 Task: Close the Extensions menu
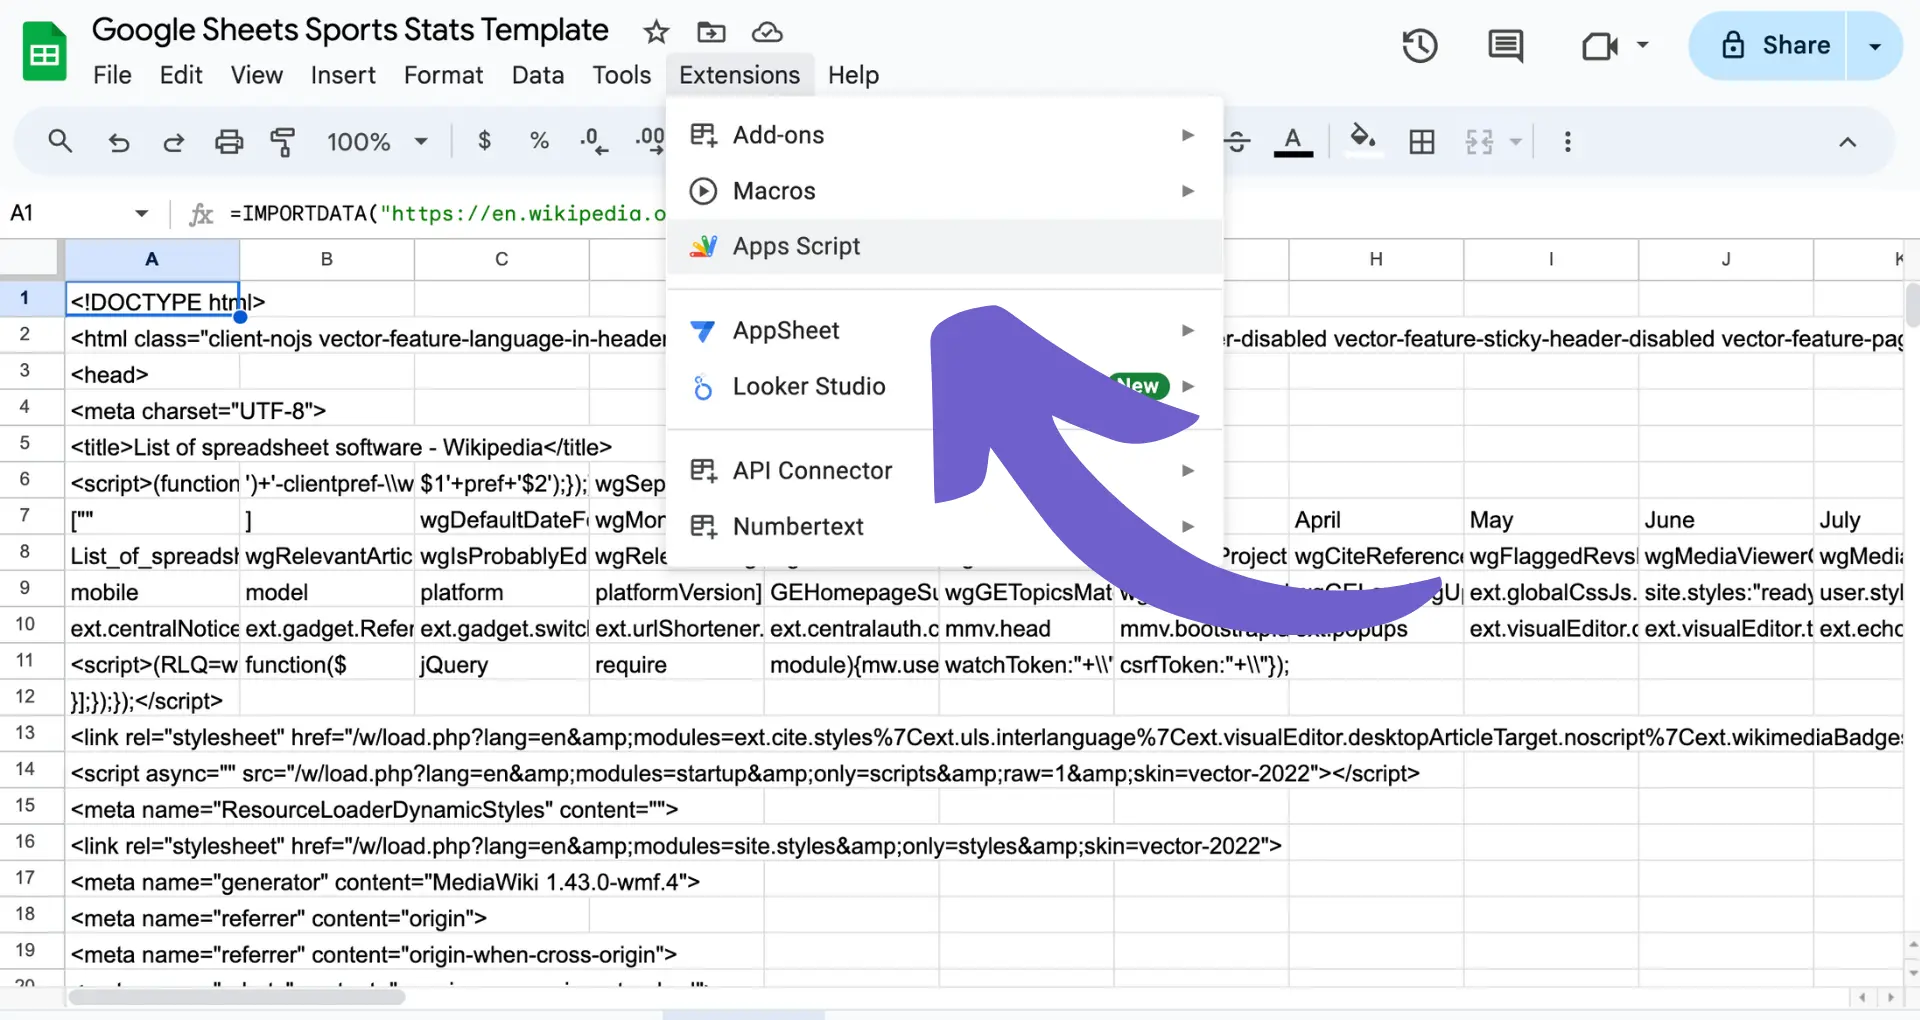(x=740, y=75)
